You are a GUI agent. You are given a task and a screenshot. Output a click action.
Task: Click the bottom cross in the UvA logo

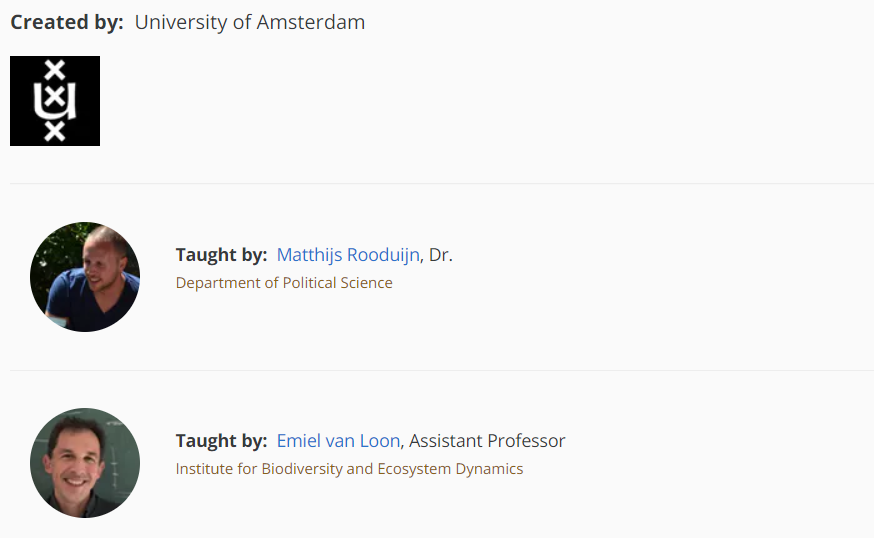click(55, 130)
